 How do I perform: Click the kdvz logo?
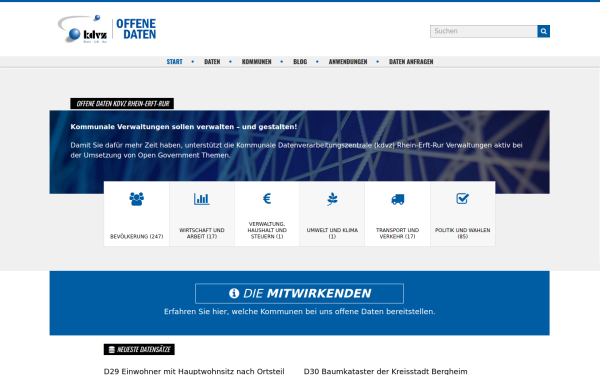click(x=83, y=29)
